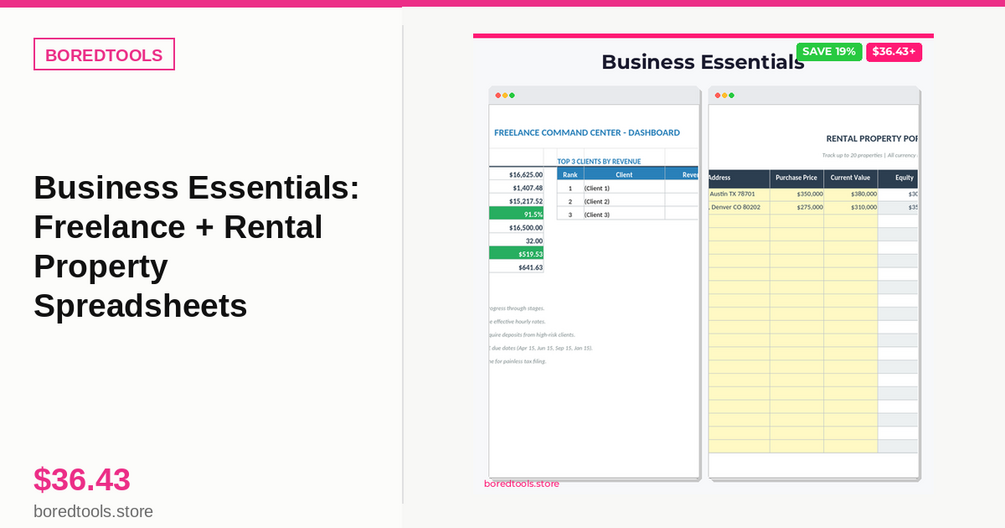Open the Freelance Command Center dashboard preview
The image size is (1005, 528).
[x=594, y=283]
